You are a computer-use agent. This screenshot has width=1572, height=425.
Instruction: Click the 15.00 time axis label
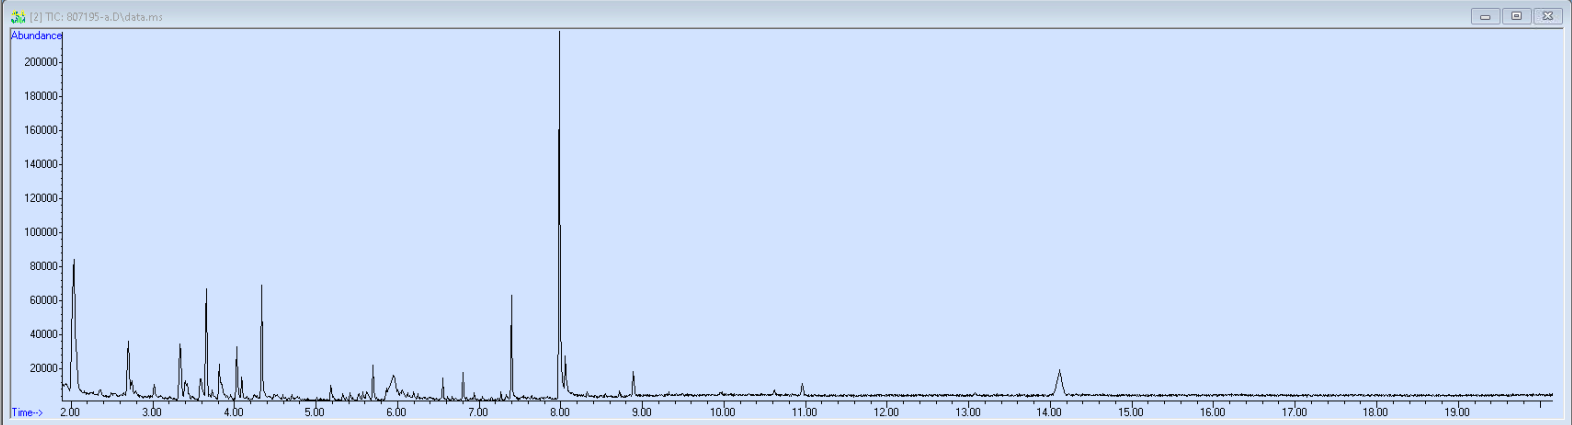click(x=1131, y=412)
